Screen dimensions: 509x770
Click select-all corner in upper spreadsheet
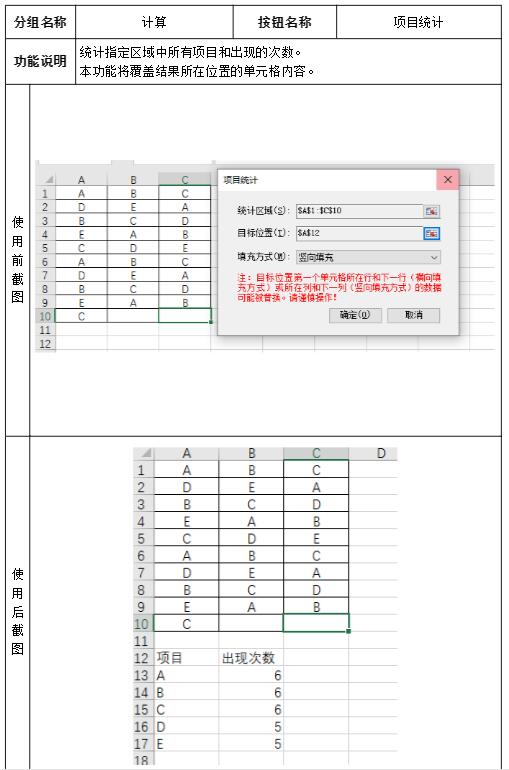(x=47, y=180)
